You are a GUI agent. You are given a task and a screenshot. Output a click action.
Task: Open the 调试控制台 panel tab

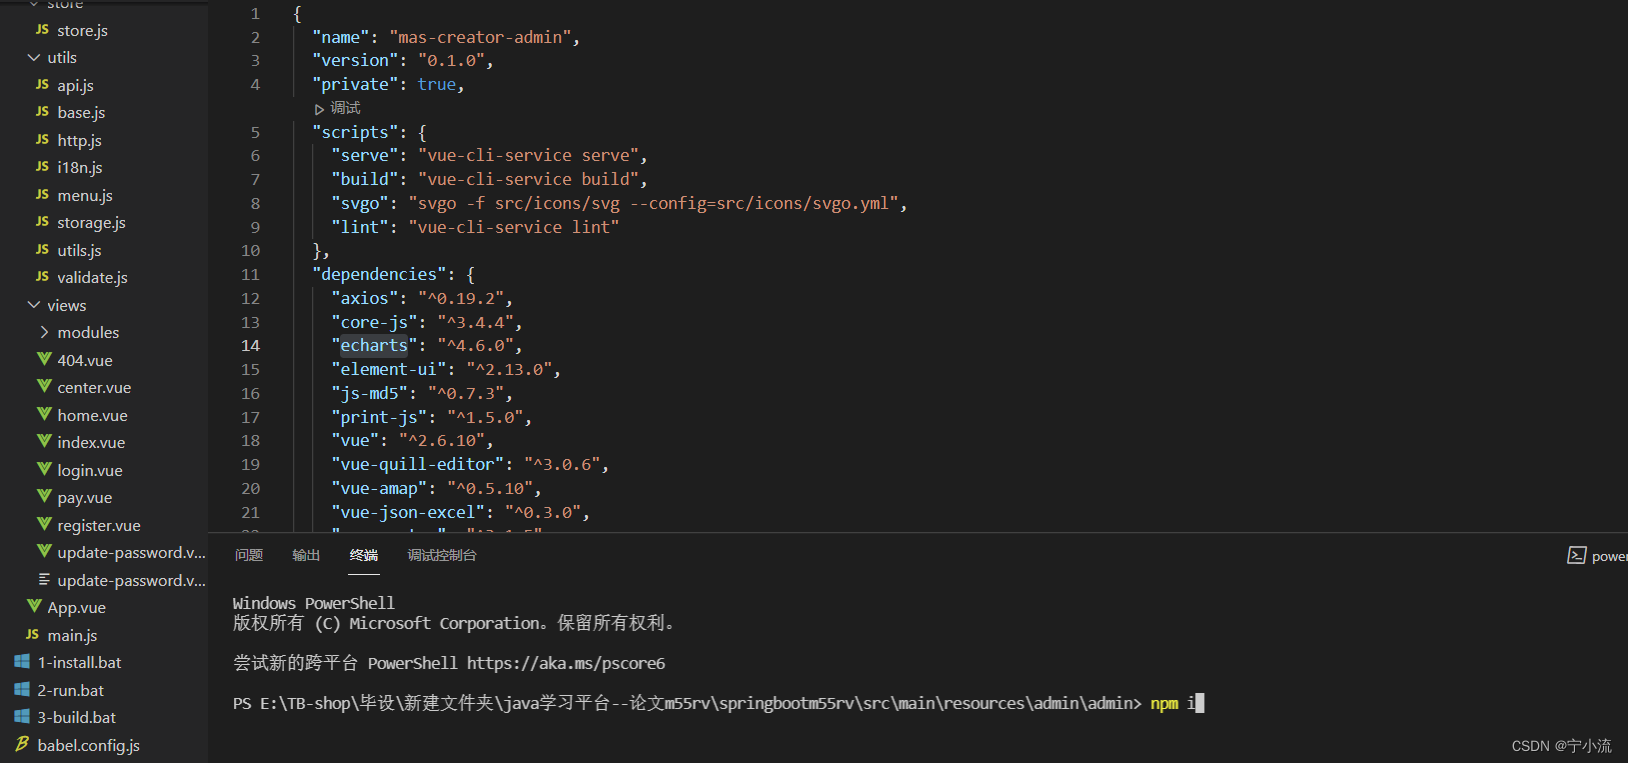click(442, 555)
